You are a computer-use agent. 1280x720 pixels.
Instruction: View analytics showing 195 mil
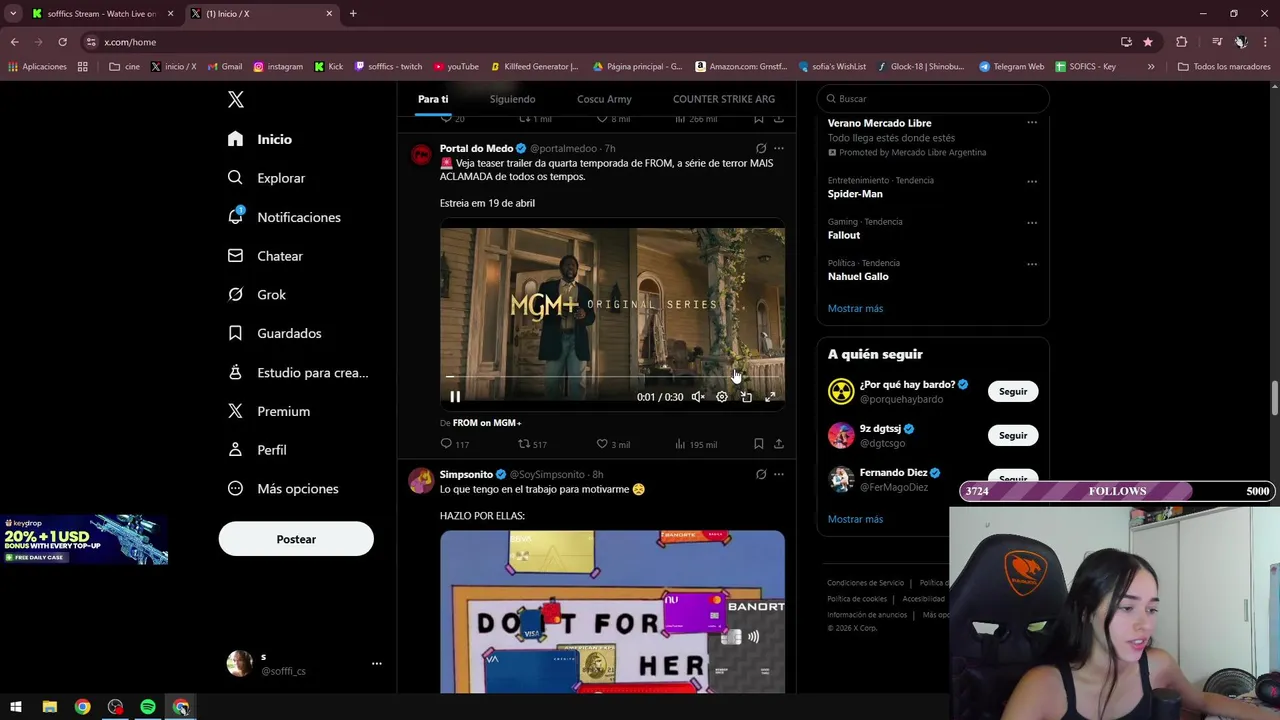(696, 444)
